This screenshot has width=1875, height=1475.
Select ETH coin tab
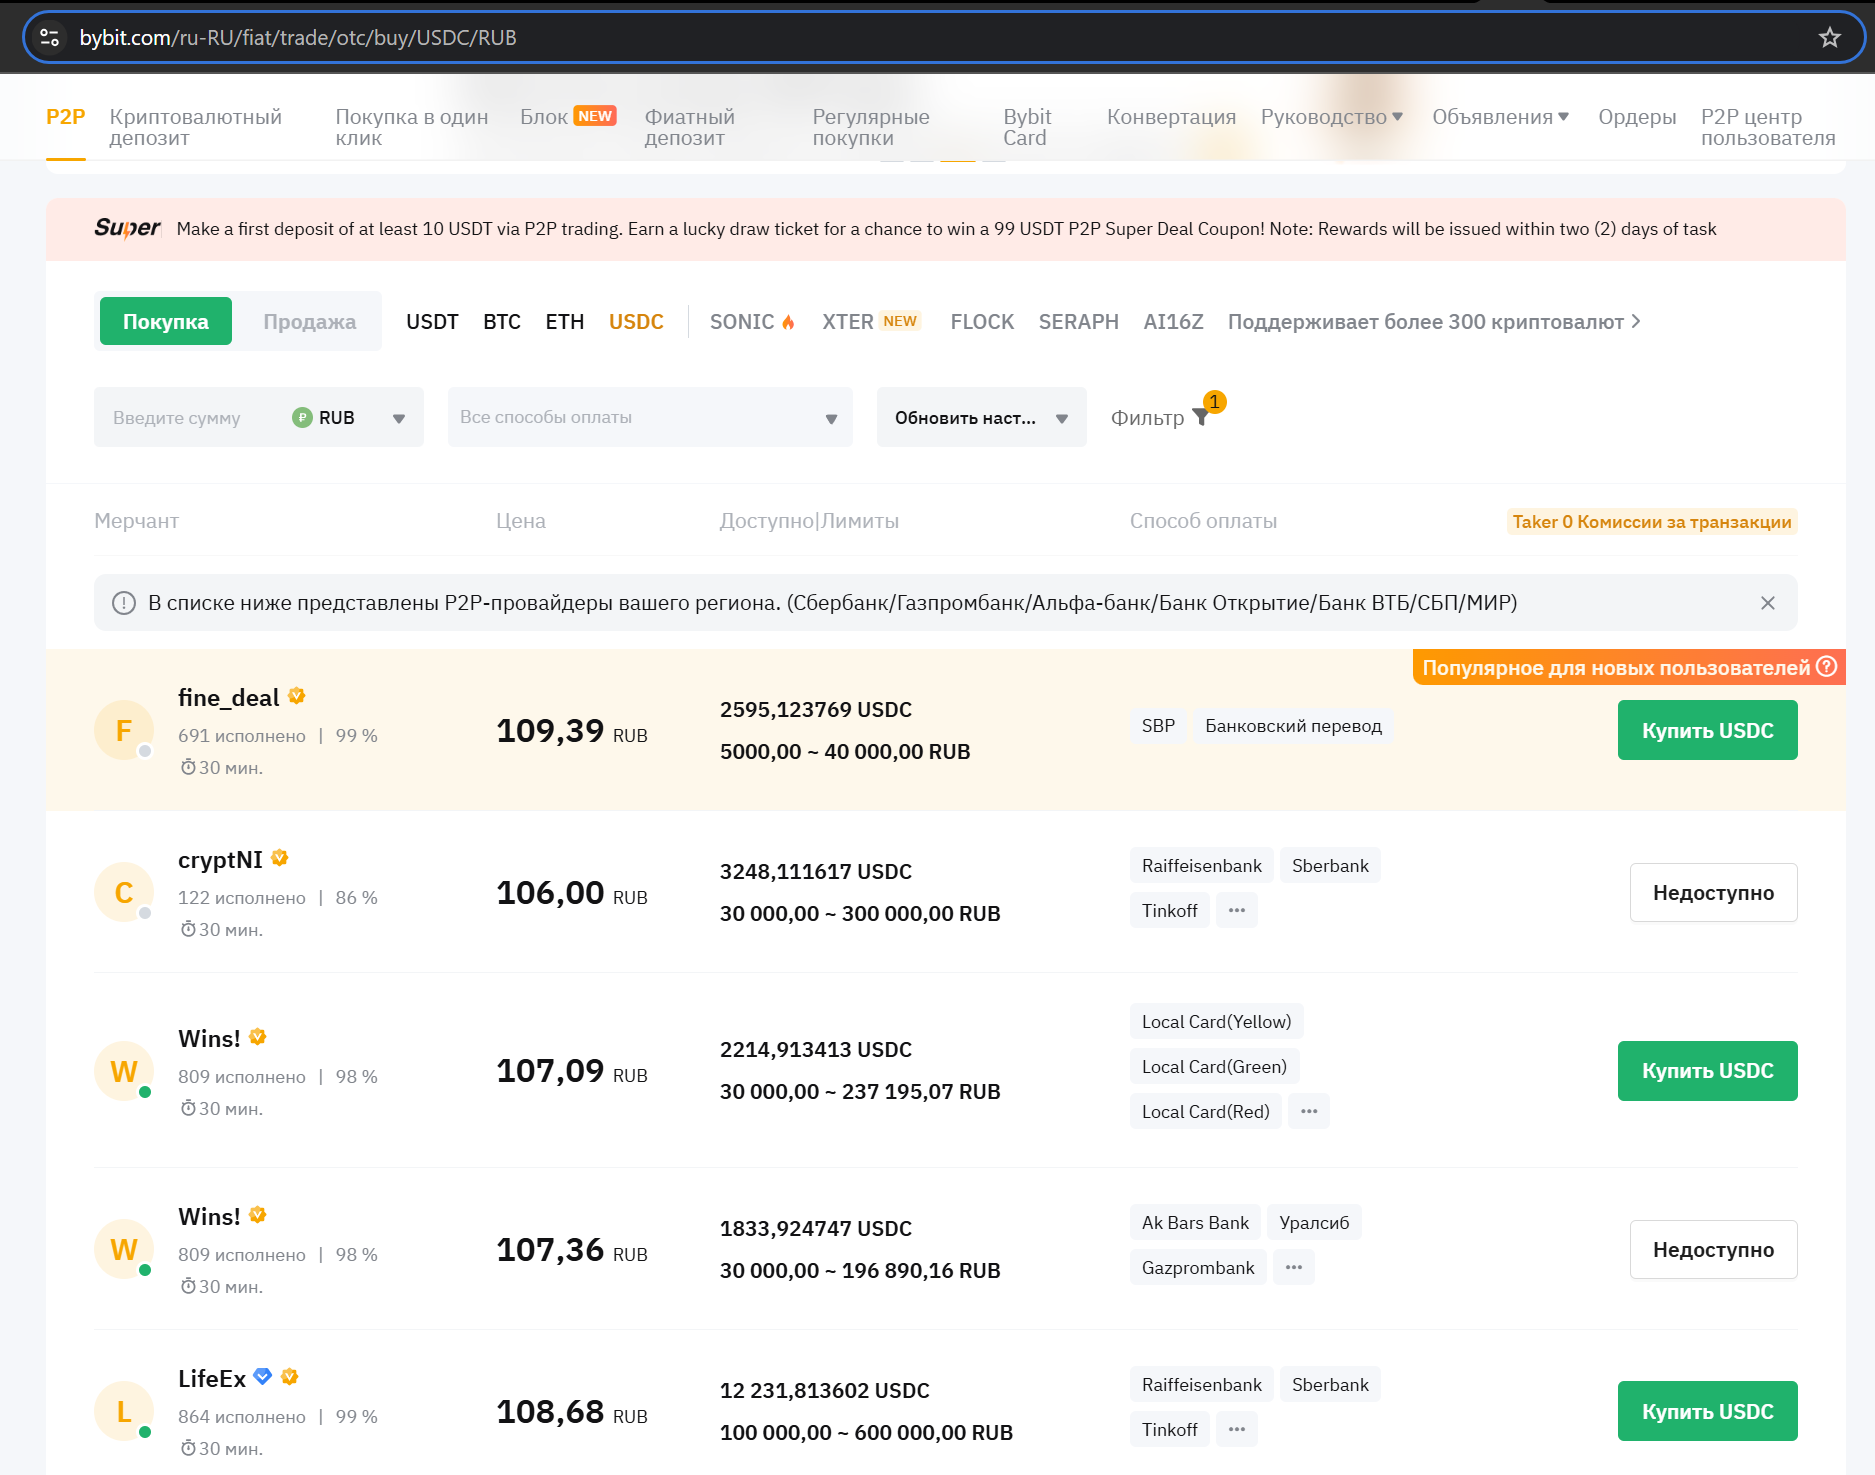(x=565, y=322)
